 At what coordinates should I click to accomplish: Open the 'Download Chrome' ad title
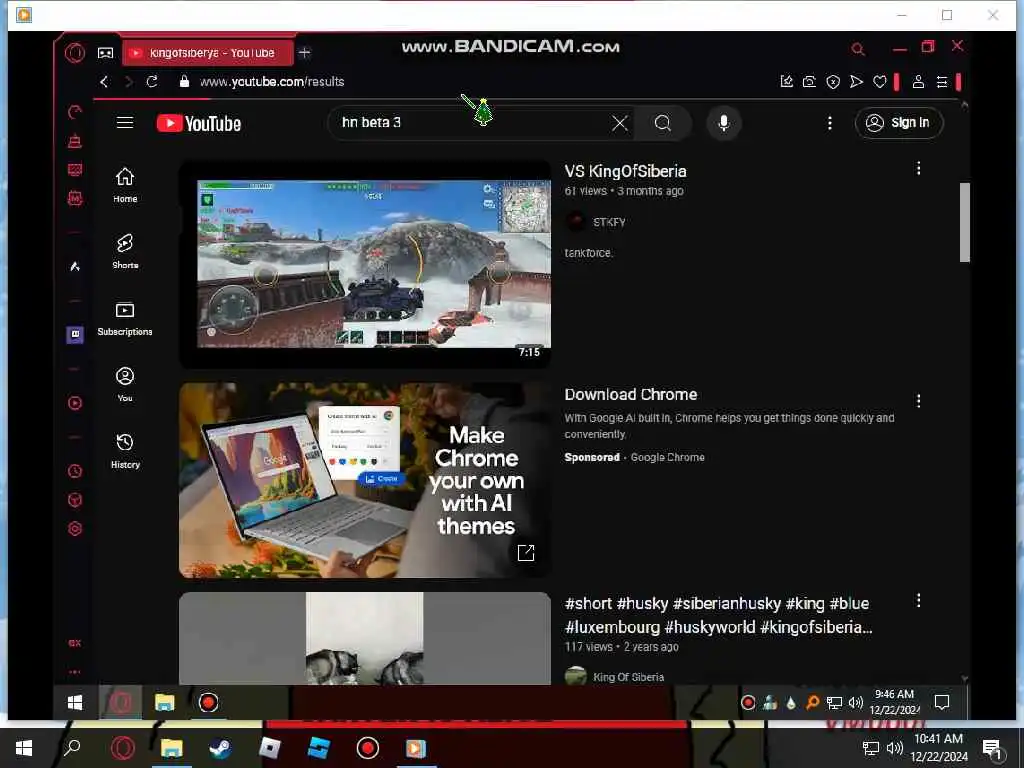click(631, 394)
